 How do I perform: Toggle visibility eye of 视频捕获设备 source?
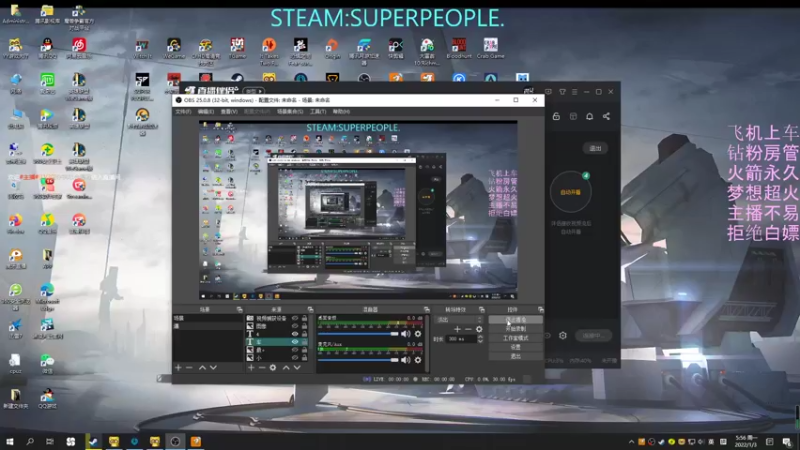(295, 318)
